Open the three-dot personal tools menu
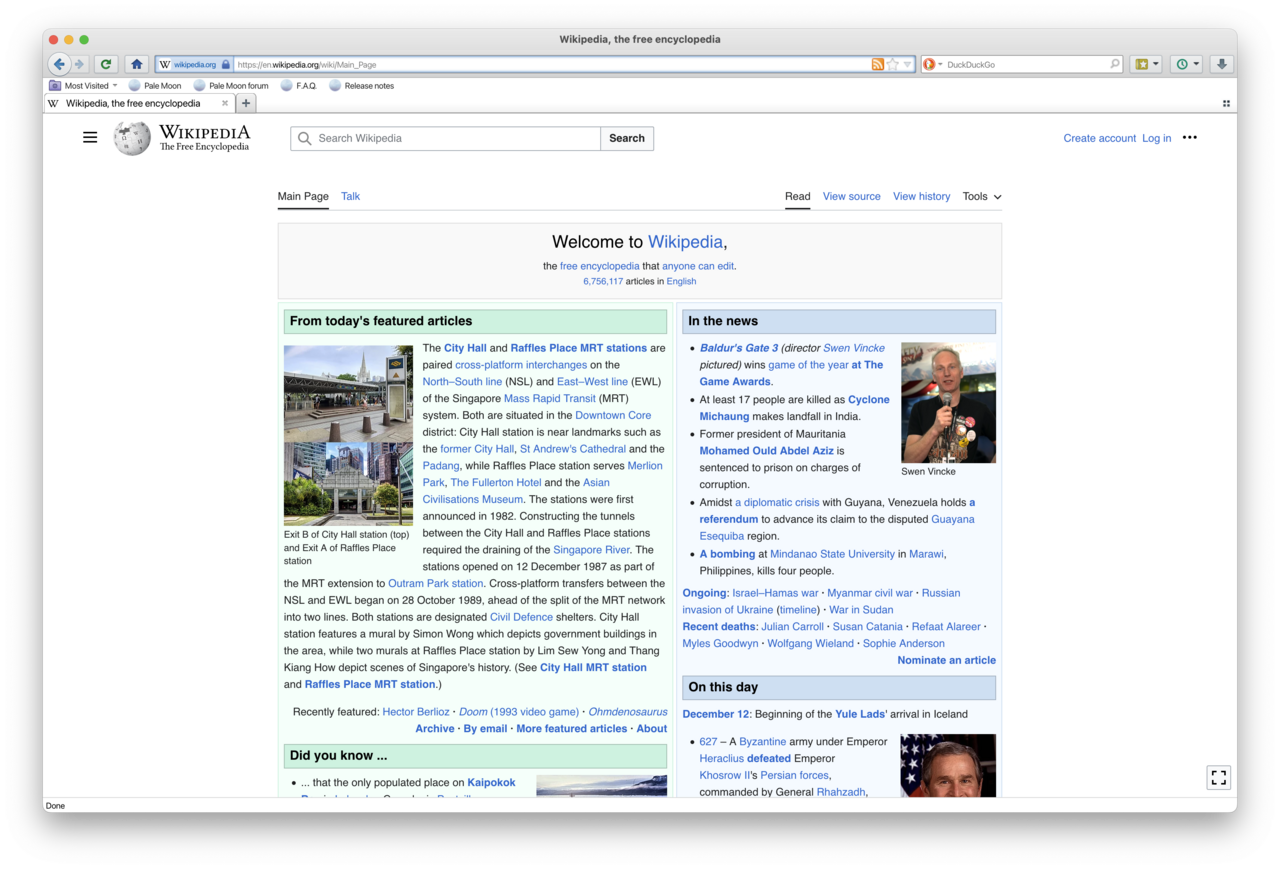The image size is (1280, 869). tap(1189, 138)
